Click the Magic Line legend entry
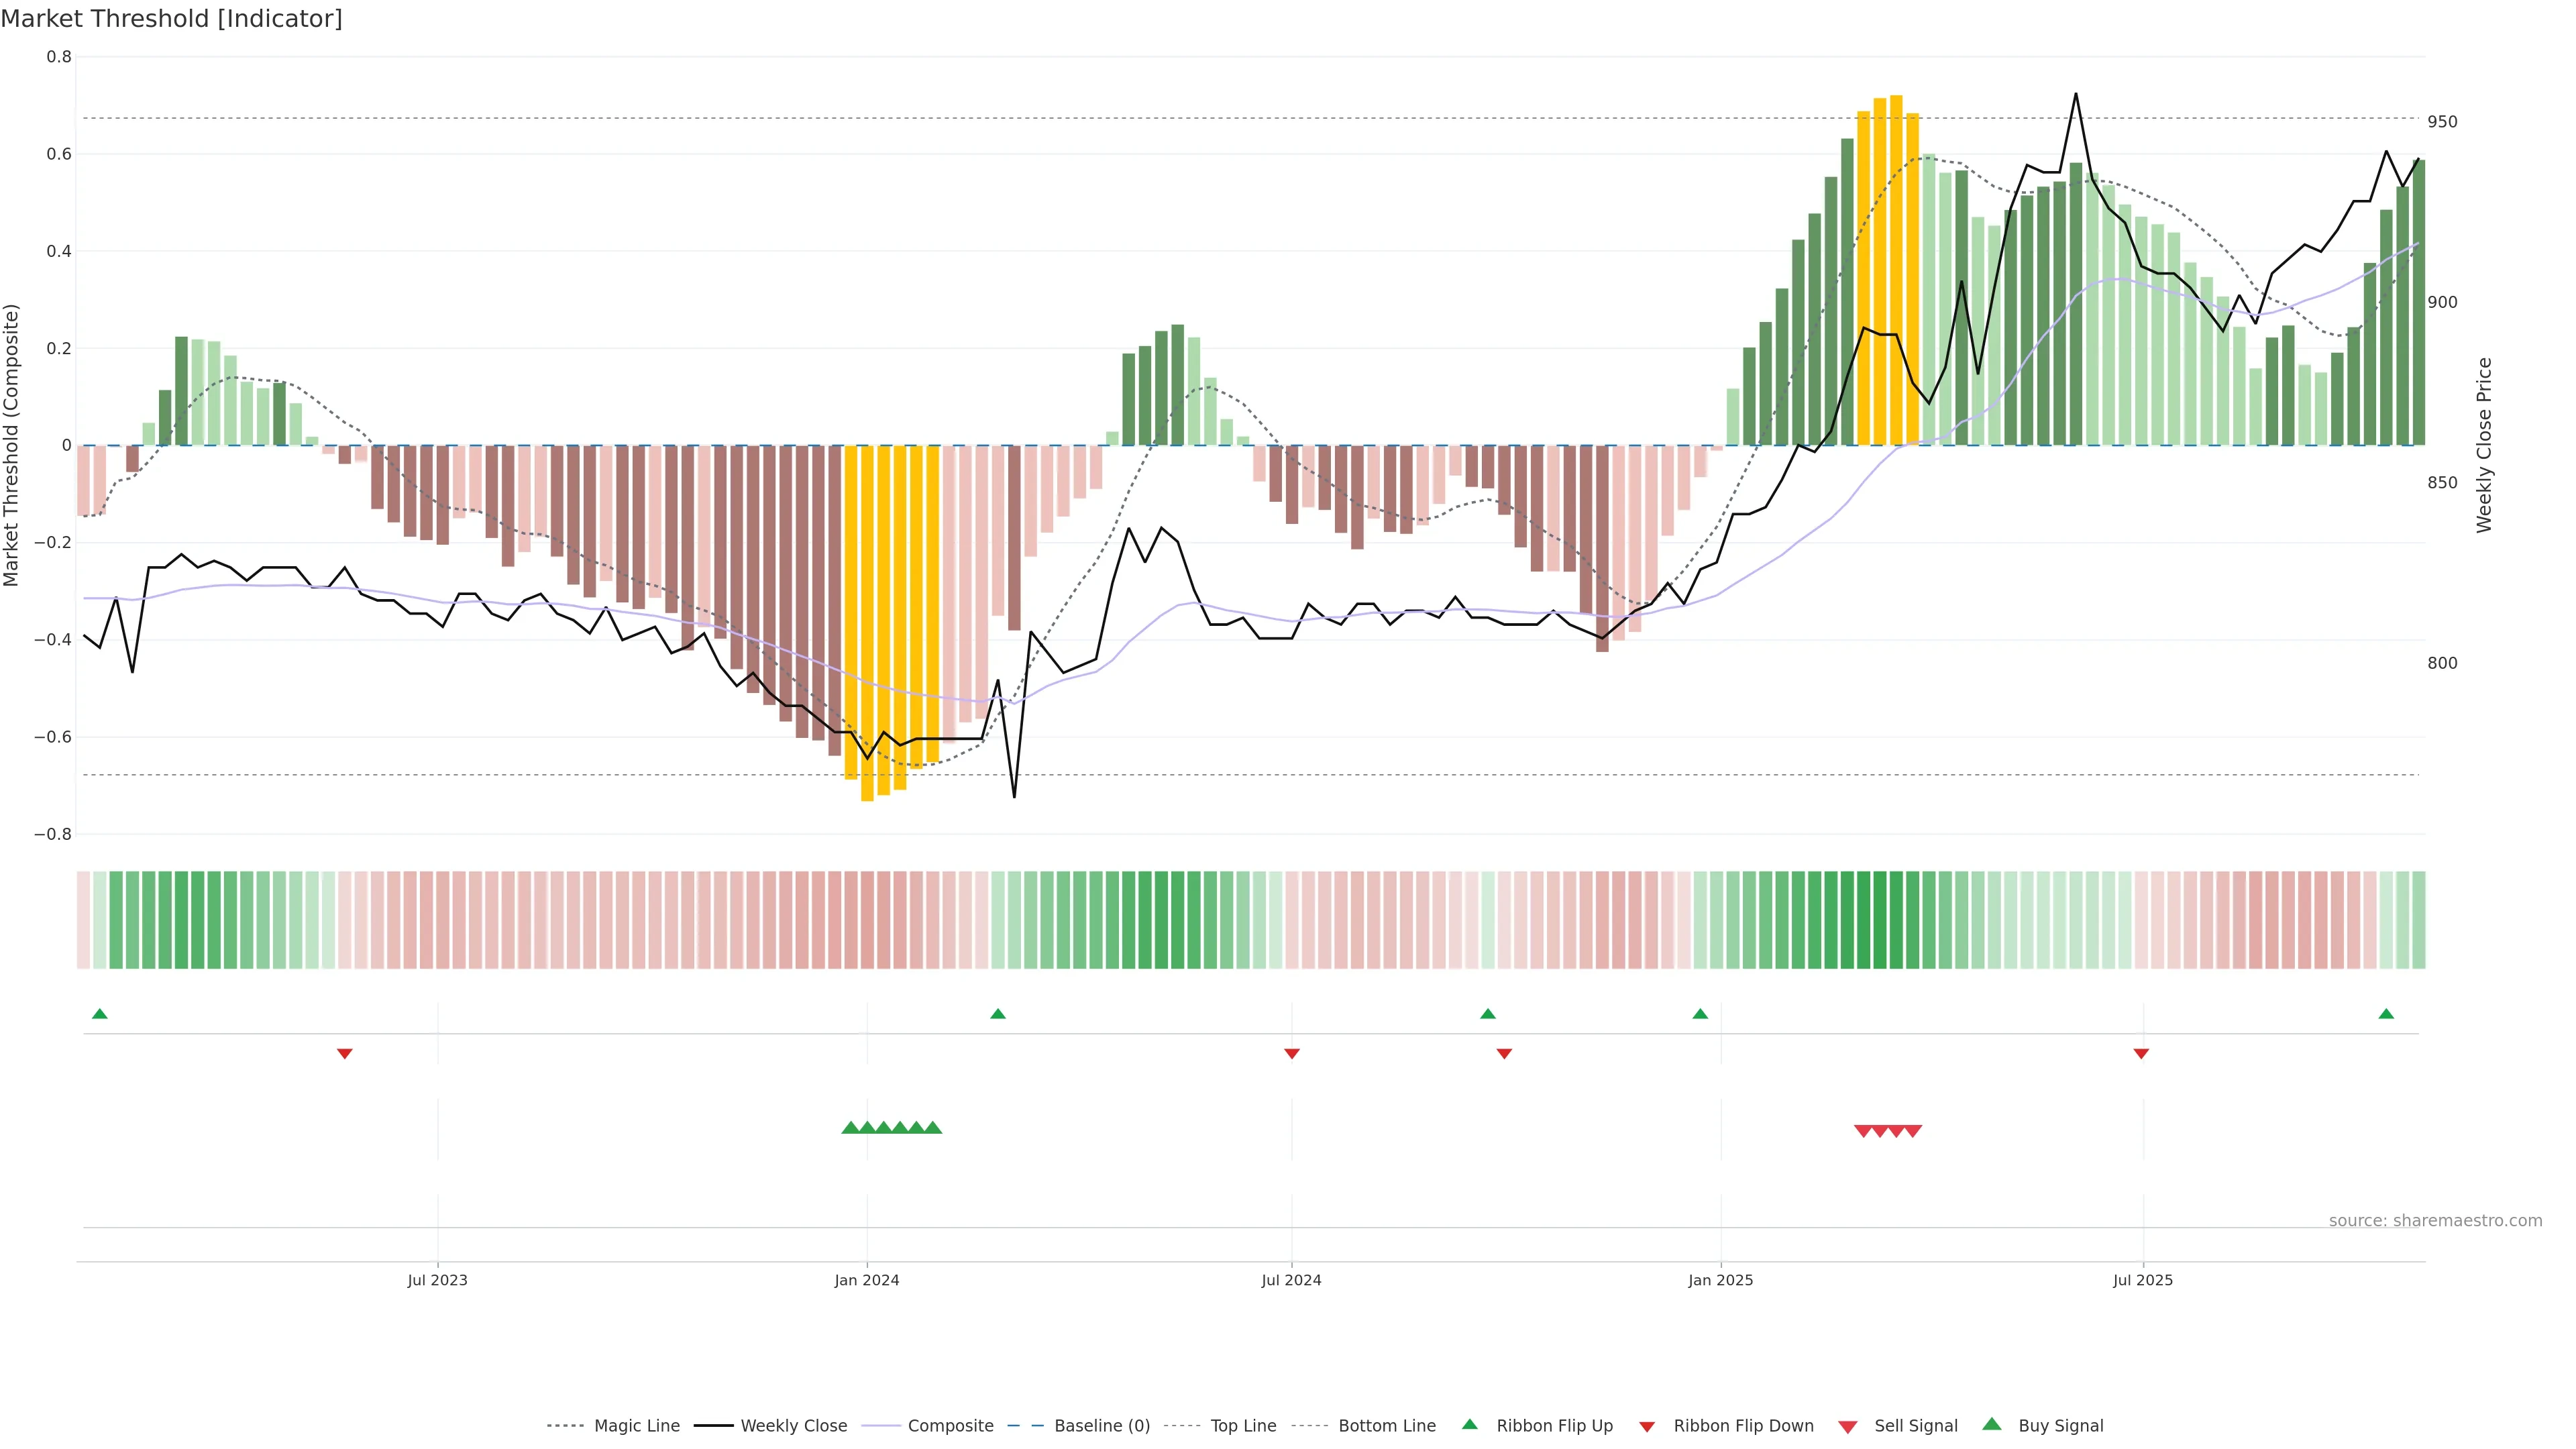Viewport: 2576px width, 1449px height. 636,1426
